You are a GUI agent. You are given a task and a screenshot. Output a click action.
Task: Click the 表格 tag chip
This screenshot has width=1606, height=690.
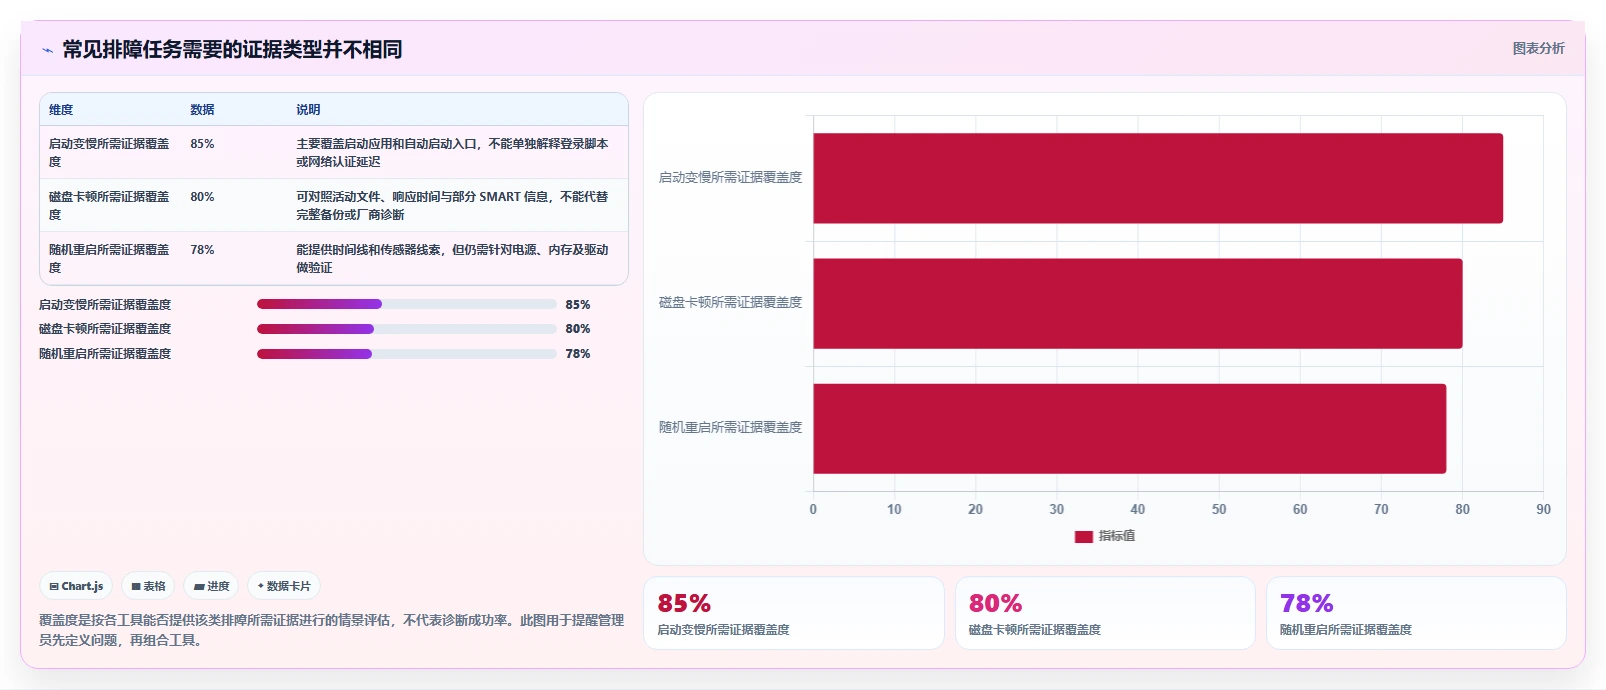[148, 586]
